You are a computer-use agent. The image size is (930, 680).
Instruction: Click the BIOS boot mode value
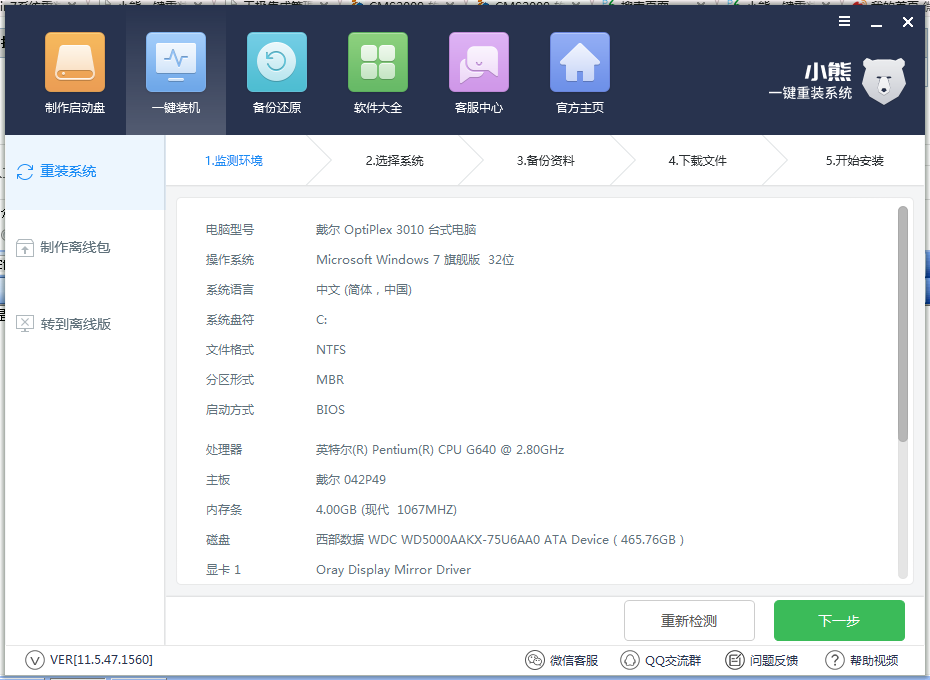330,410
